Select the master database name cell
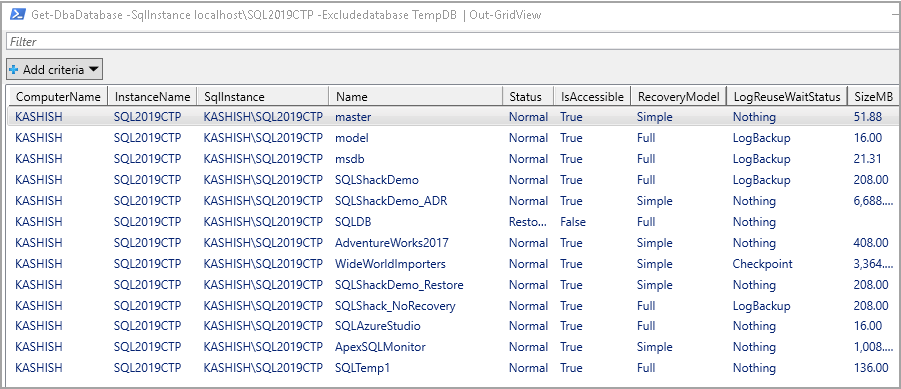The width and height of the screenshot is (901, 389). (353, 117)
